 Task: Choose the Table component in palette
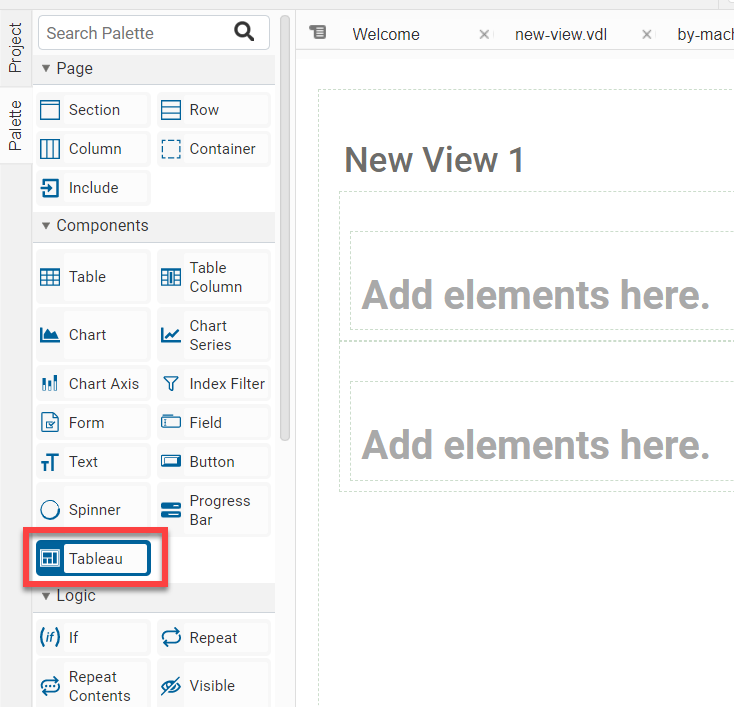93,277
